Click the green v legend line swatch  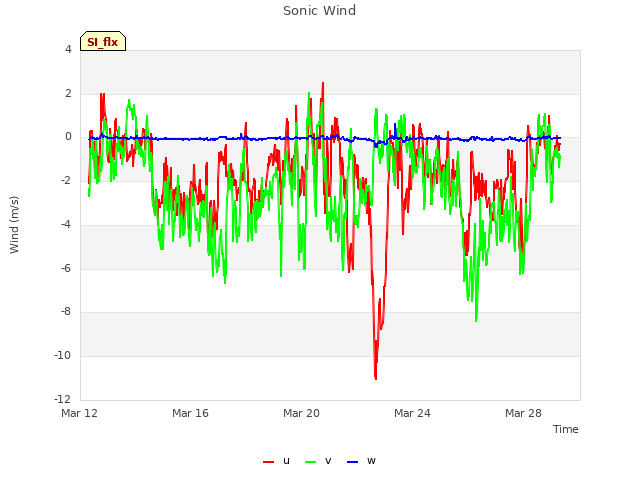pyautogui.click(x=310, y=462)
